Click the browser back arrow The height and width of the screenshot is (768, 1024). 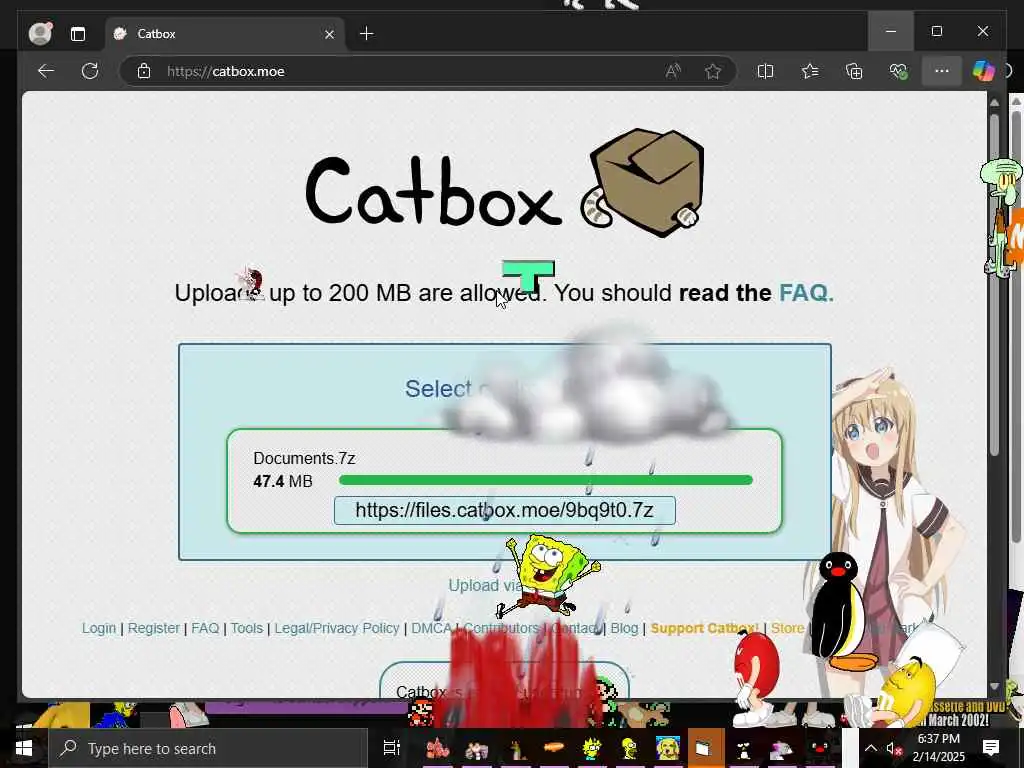(x=46, y=71)
